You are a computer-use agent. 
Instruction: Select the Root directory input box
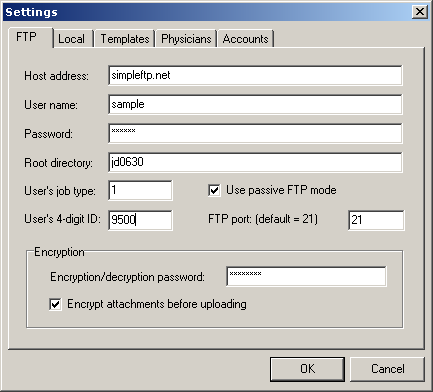(255, 162)
